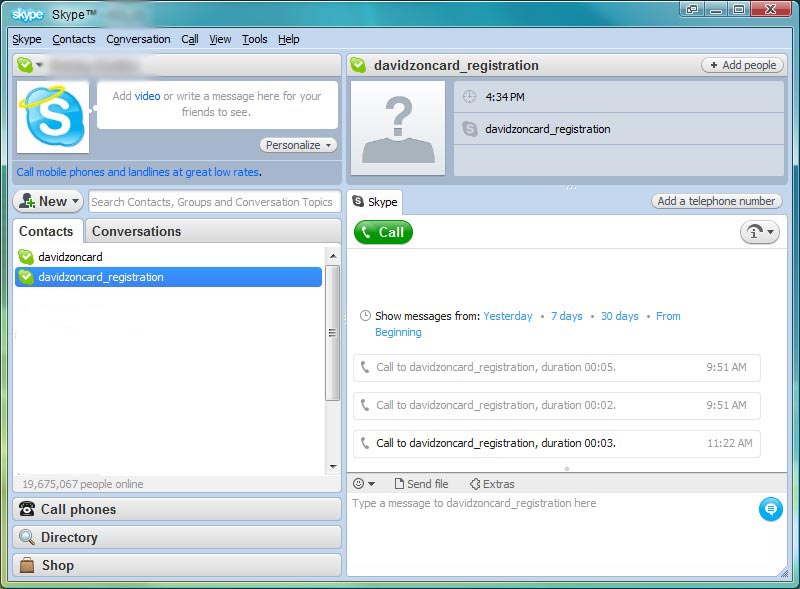
Task: Select the davidzoncard contact
Action: click(70, 257)
